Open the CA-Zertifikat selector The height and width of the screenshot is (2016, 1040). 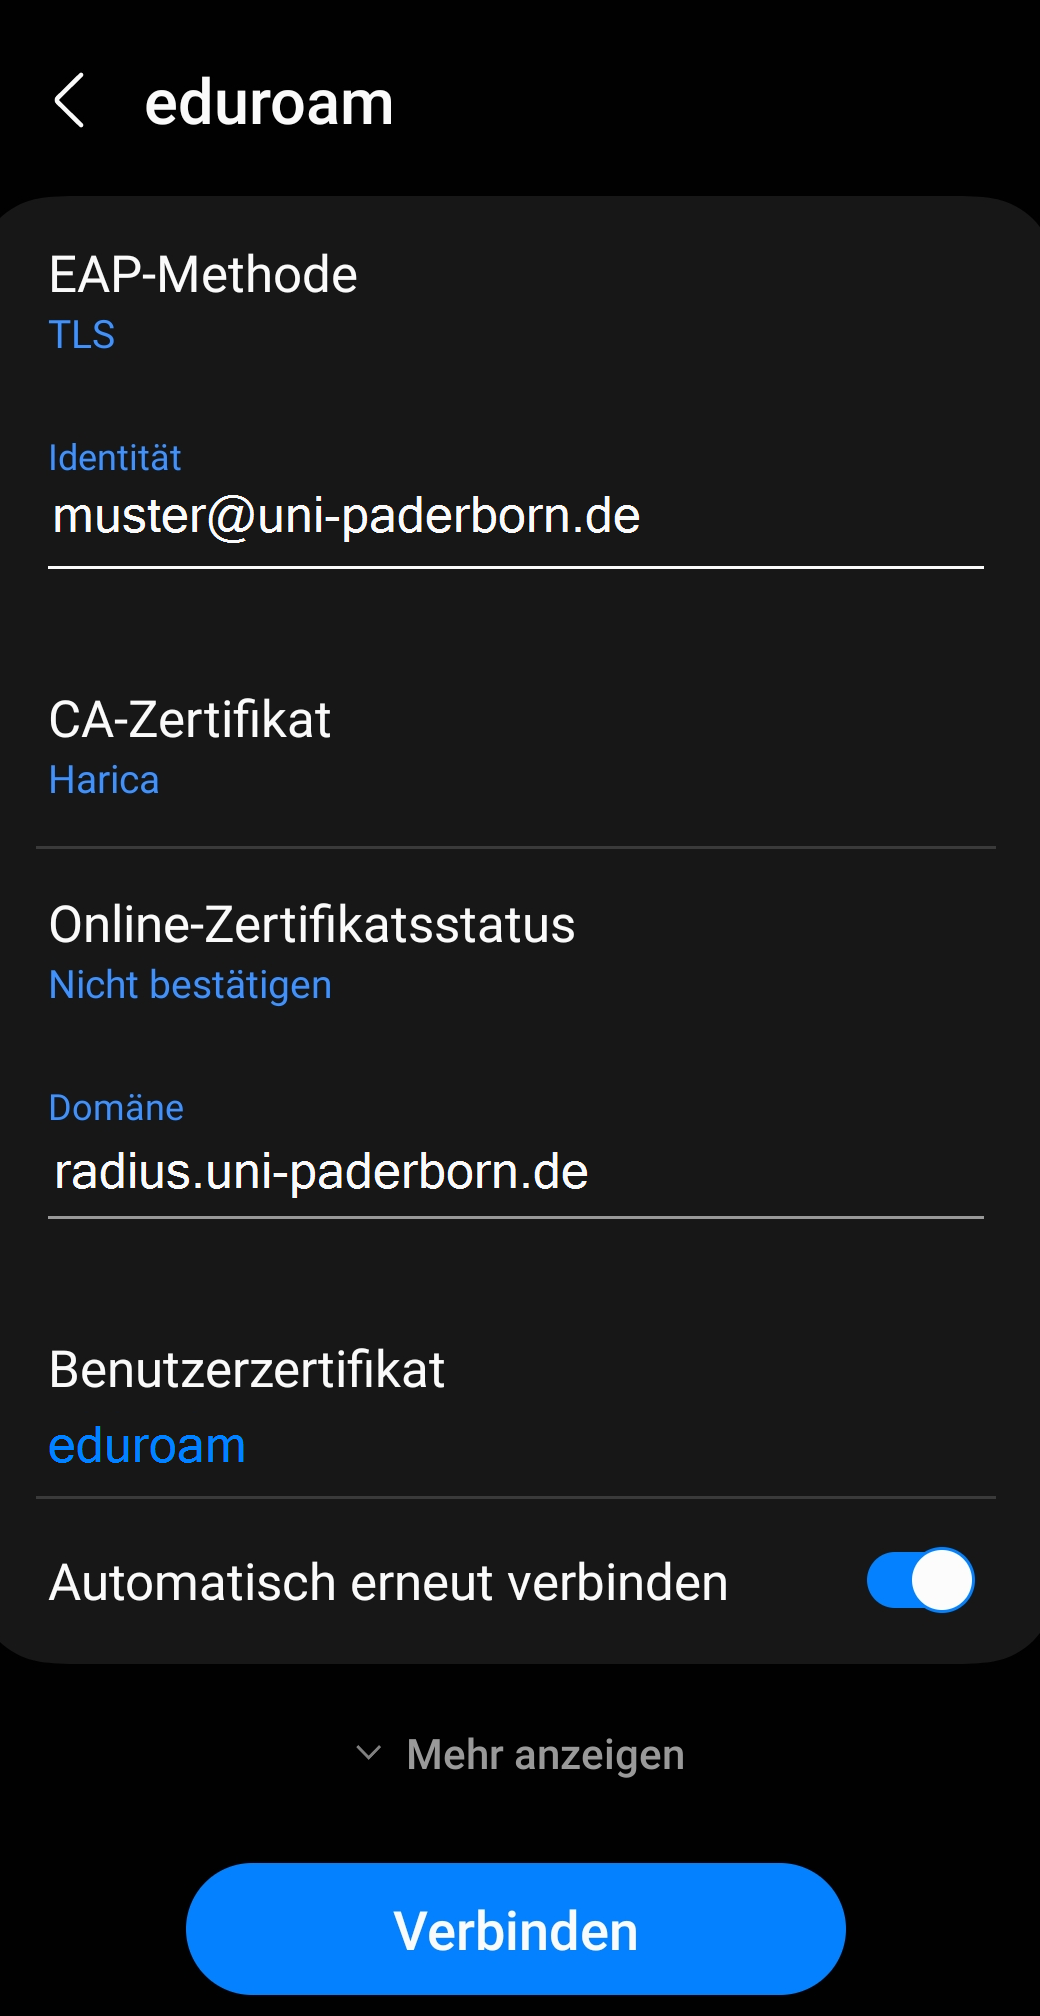point(190,720)
